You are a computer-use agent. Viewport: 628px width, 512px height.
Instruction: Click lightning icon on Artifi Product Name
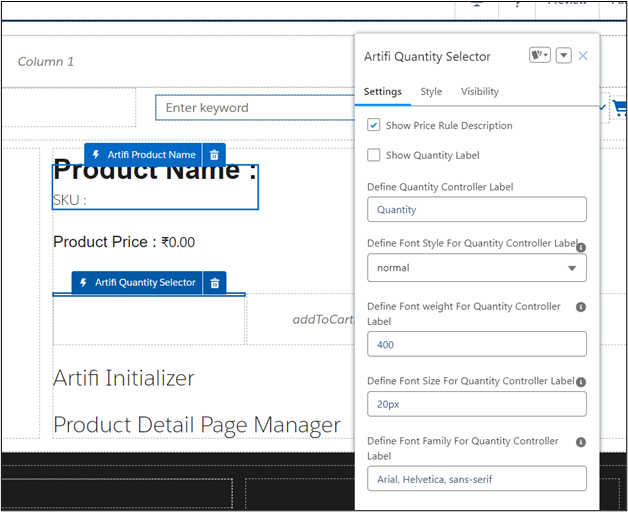[96, 155]
